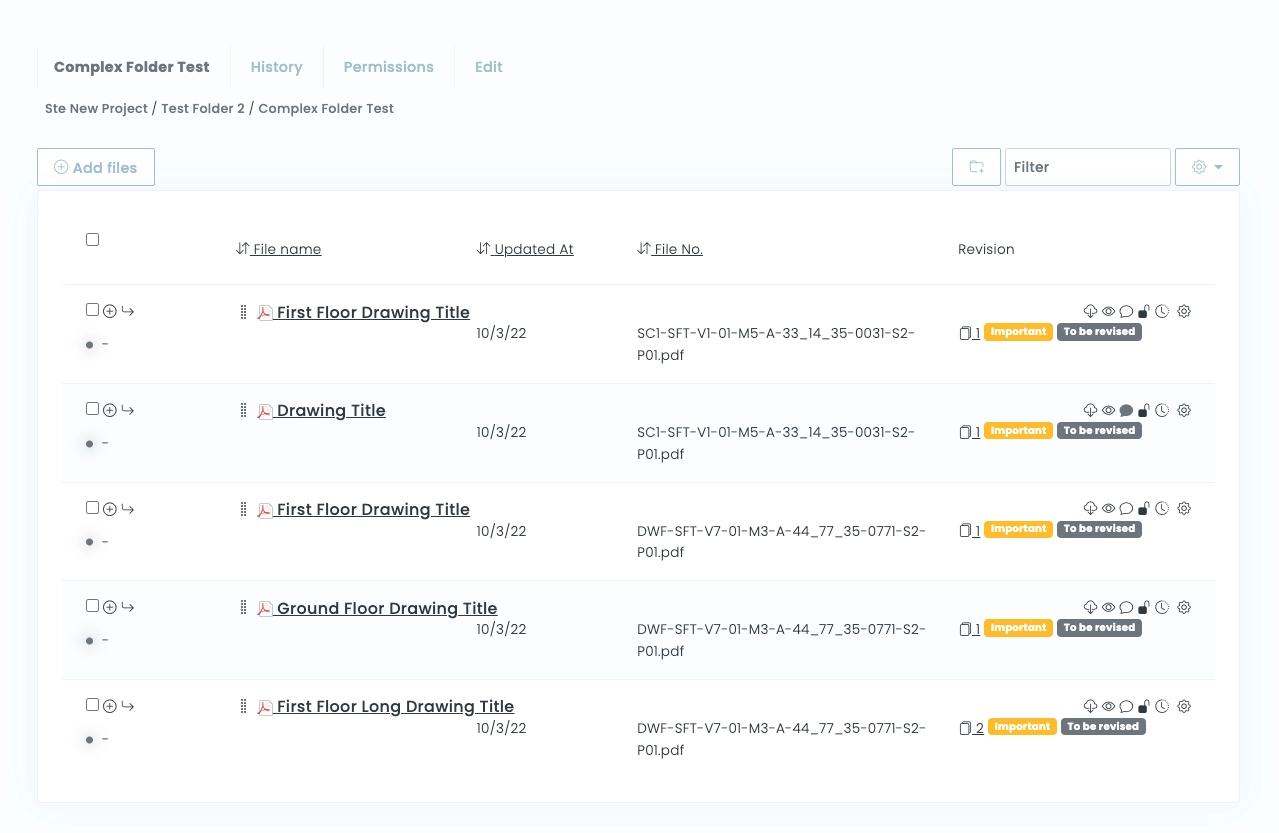Toggle the eye icon for Ground Floor Drawing Title
The width and height of the screenshot is (1279, 833).
coord(1108,608)
